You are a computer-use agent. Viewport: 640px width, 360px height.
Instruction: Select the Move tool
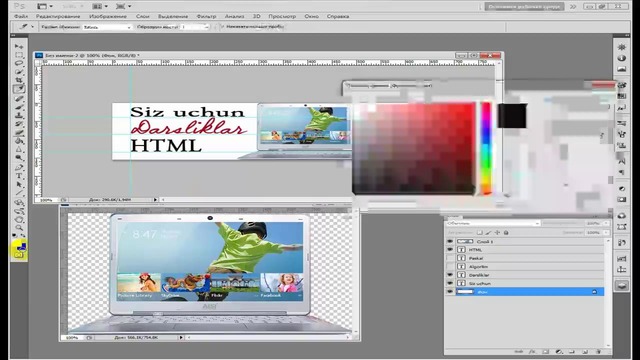point(19,47)
